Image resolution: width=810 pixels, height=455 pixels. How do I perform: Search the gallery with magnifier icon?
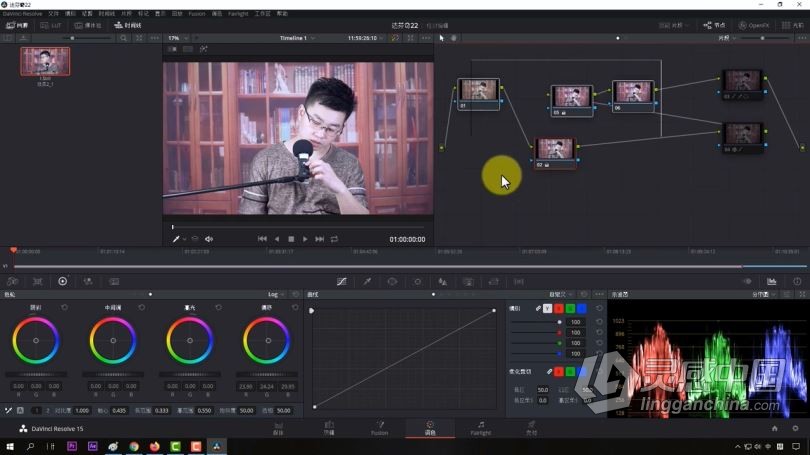[x=123, y=38]
